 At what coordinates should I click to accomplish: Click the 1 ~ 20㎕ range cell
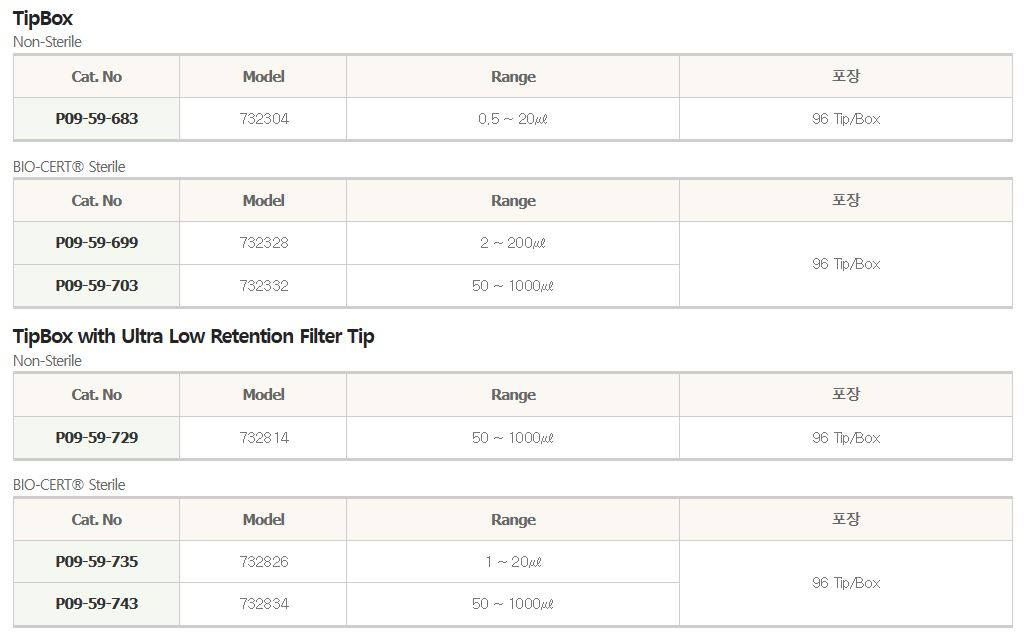click(x=513, y=562)
